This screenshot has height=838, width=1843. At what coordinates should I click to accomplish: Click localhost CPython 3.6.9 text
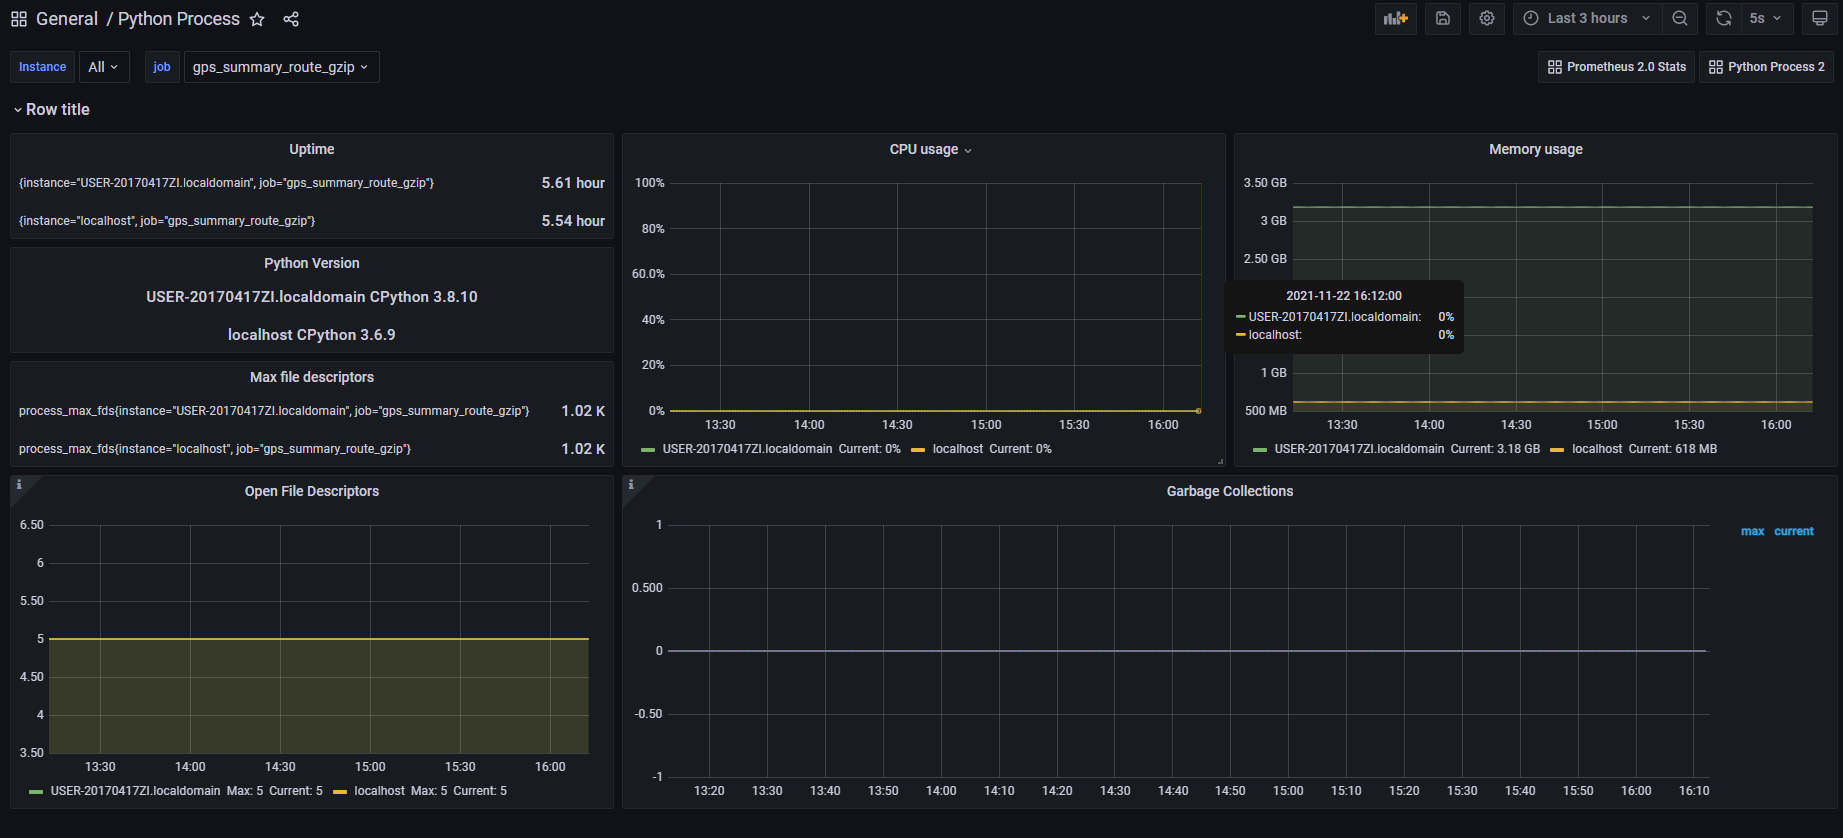312,335
